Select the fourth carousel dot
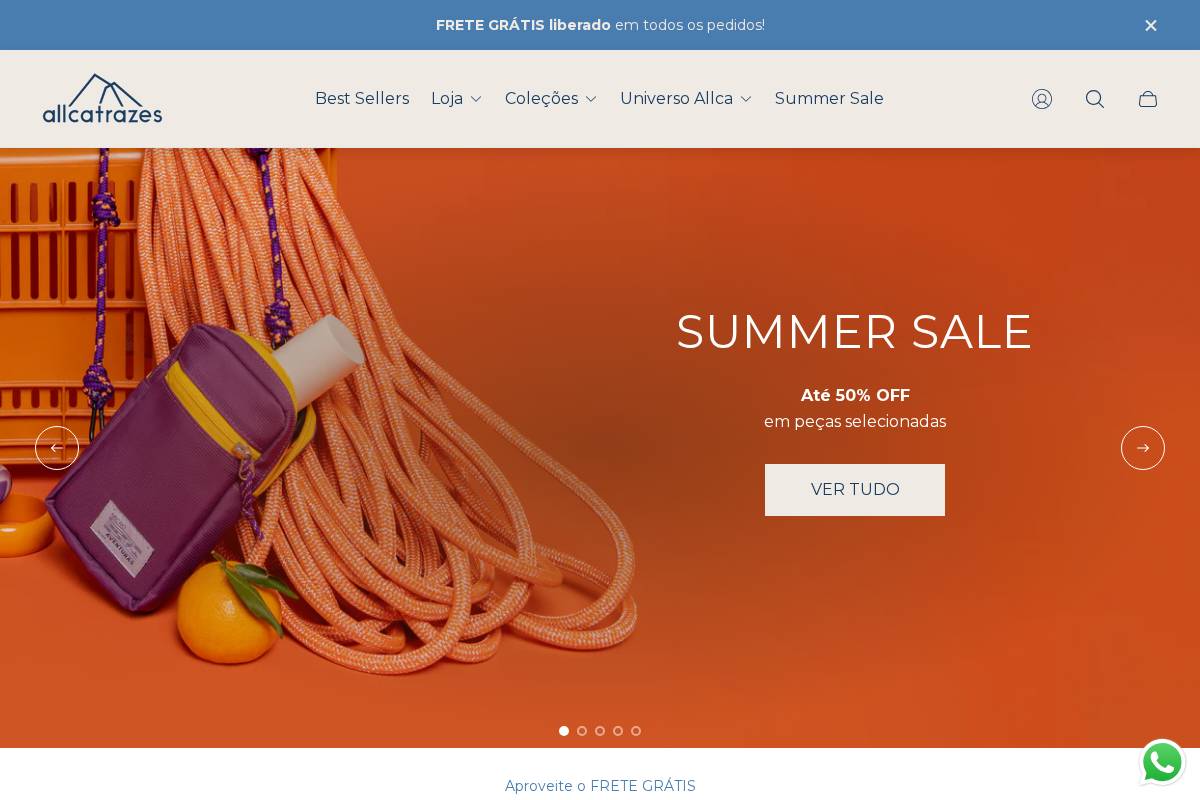This screenshot has height=800, width=1200. (x=618, y=731)
